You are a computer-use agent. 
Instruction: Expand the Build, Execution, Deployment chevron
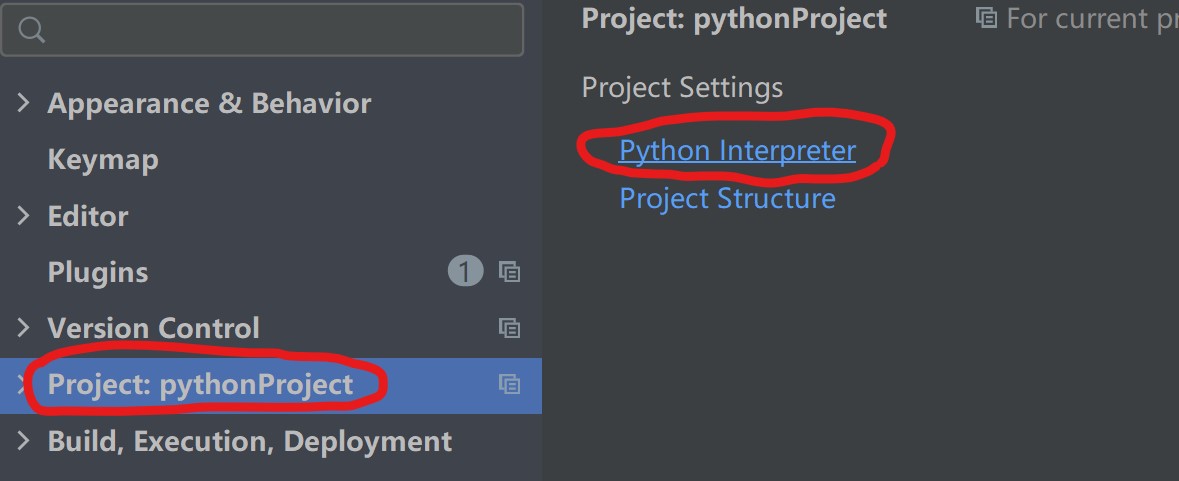(24, 441)
